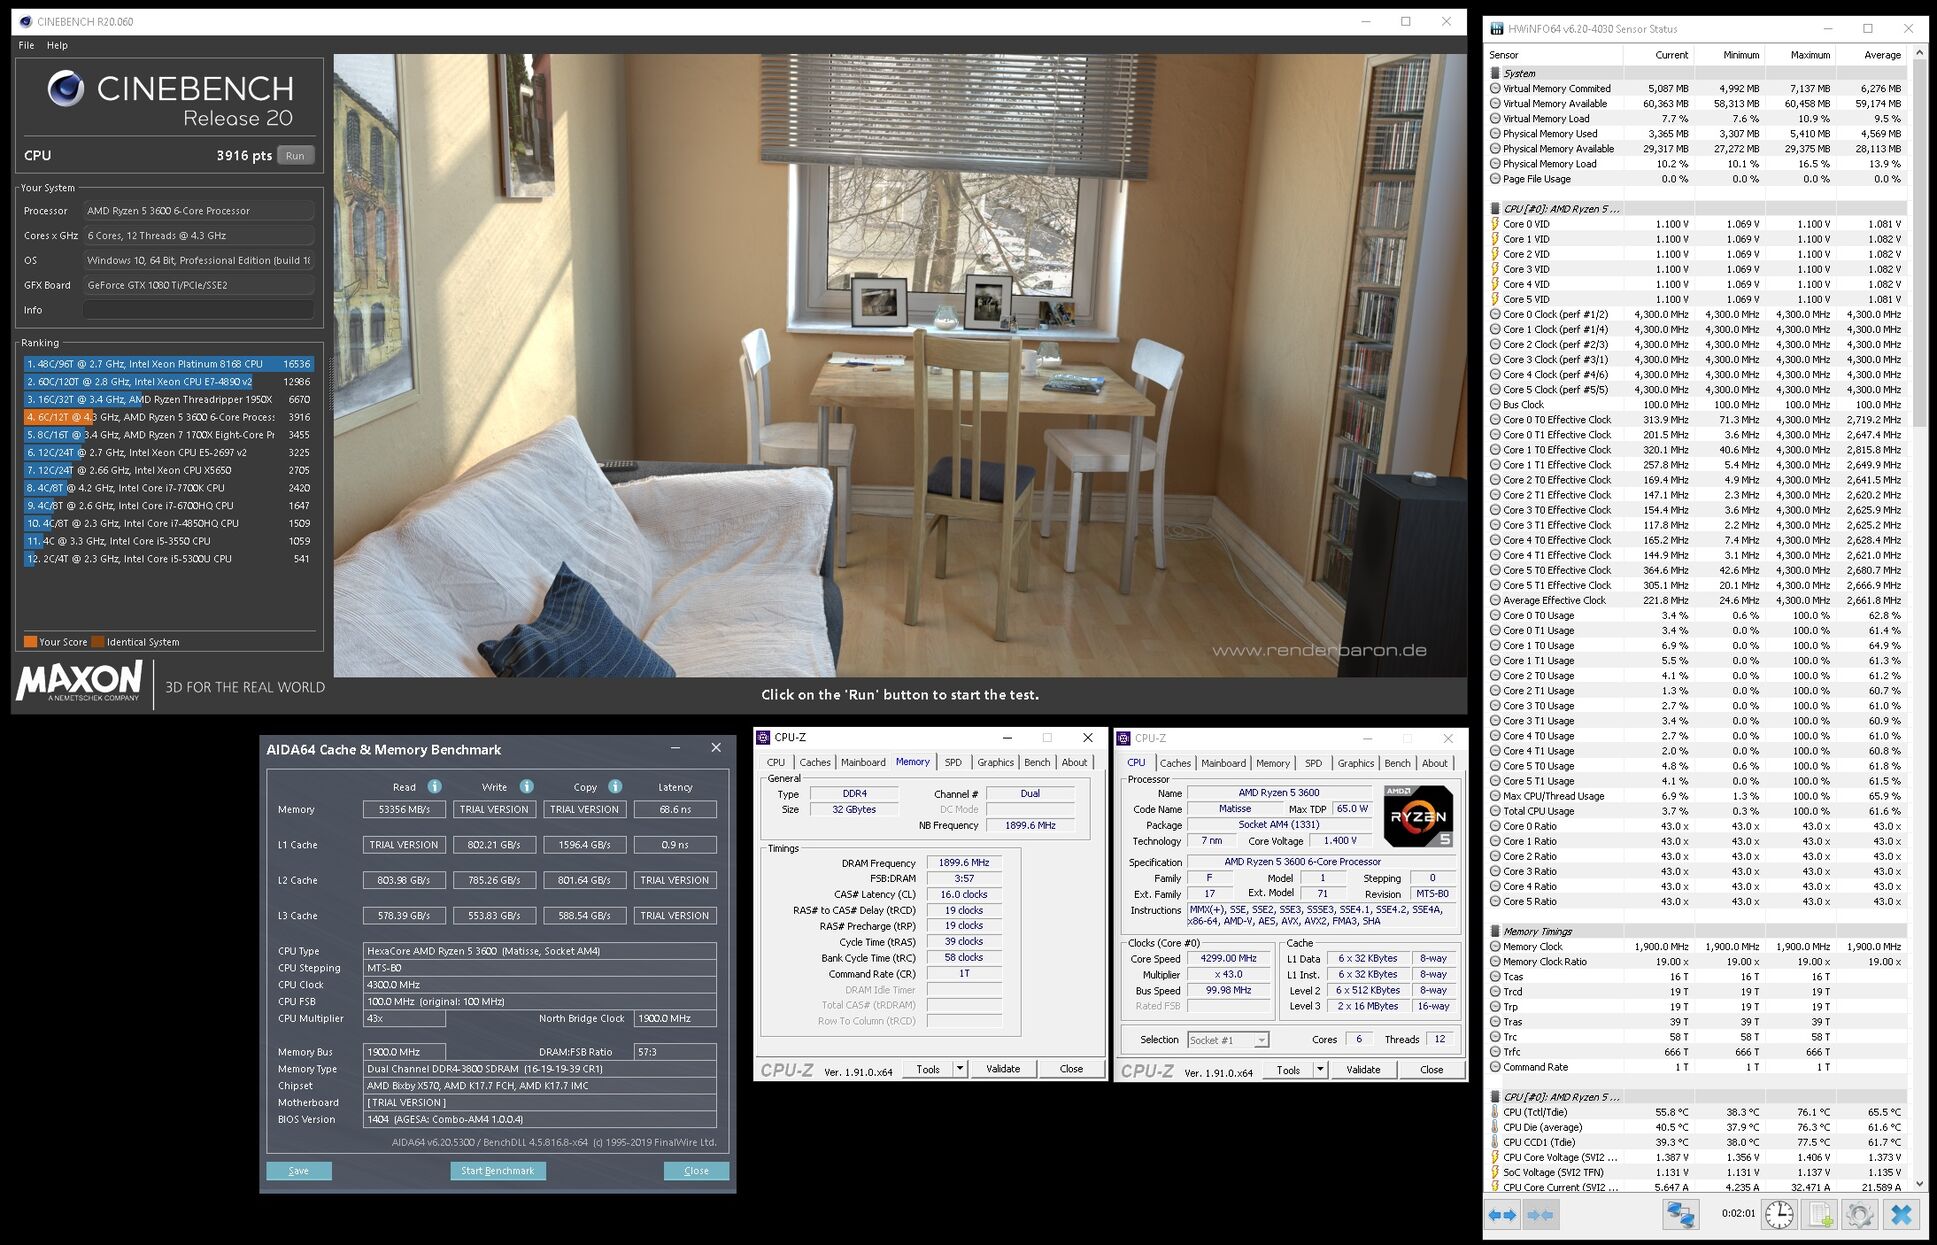Select the Core i7-7700K ranking row
The height and width of the screenshot is (1245, 1937).
168,488
